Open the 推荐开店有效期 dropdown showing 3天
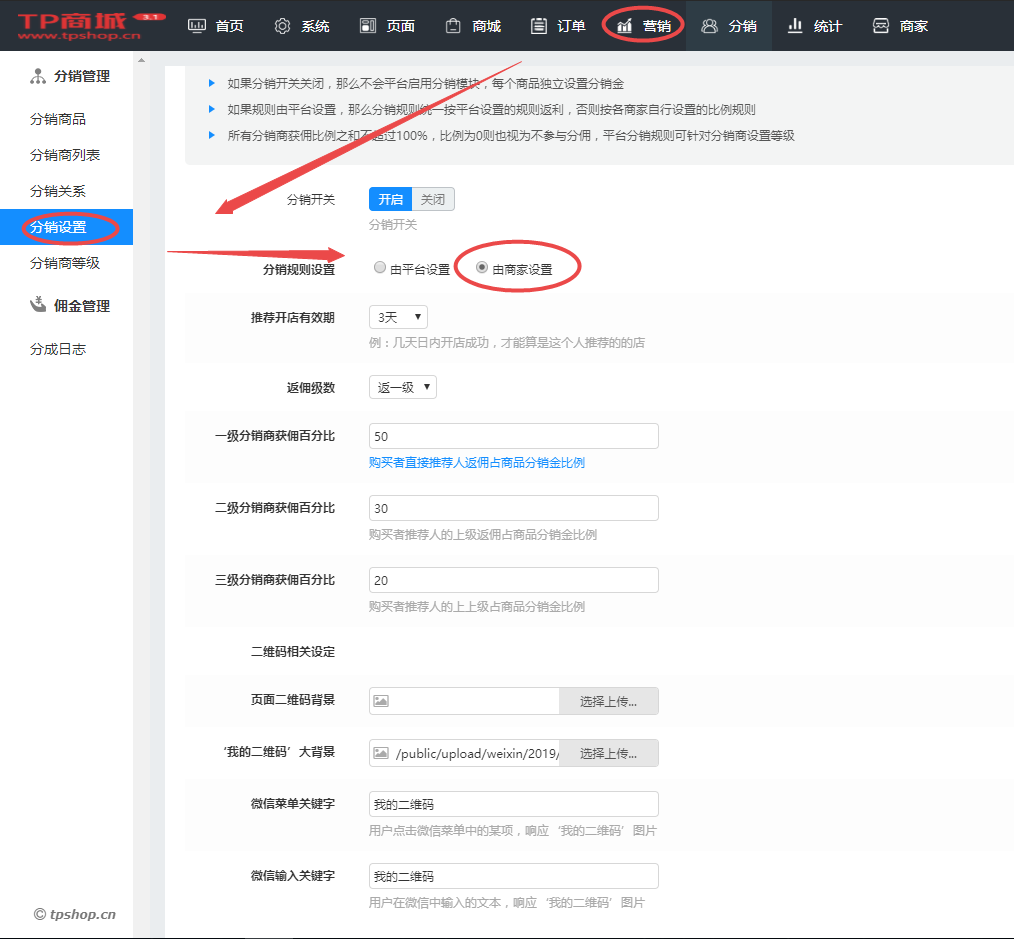 coord(398,317)
